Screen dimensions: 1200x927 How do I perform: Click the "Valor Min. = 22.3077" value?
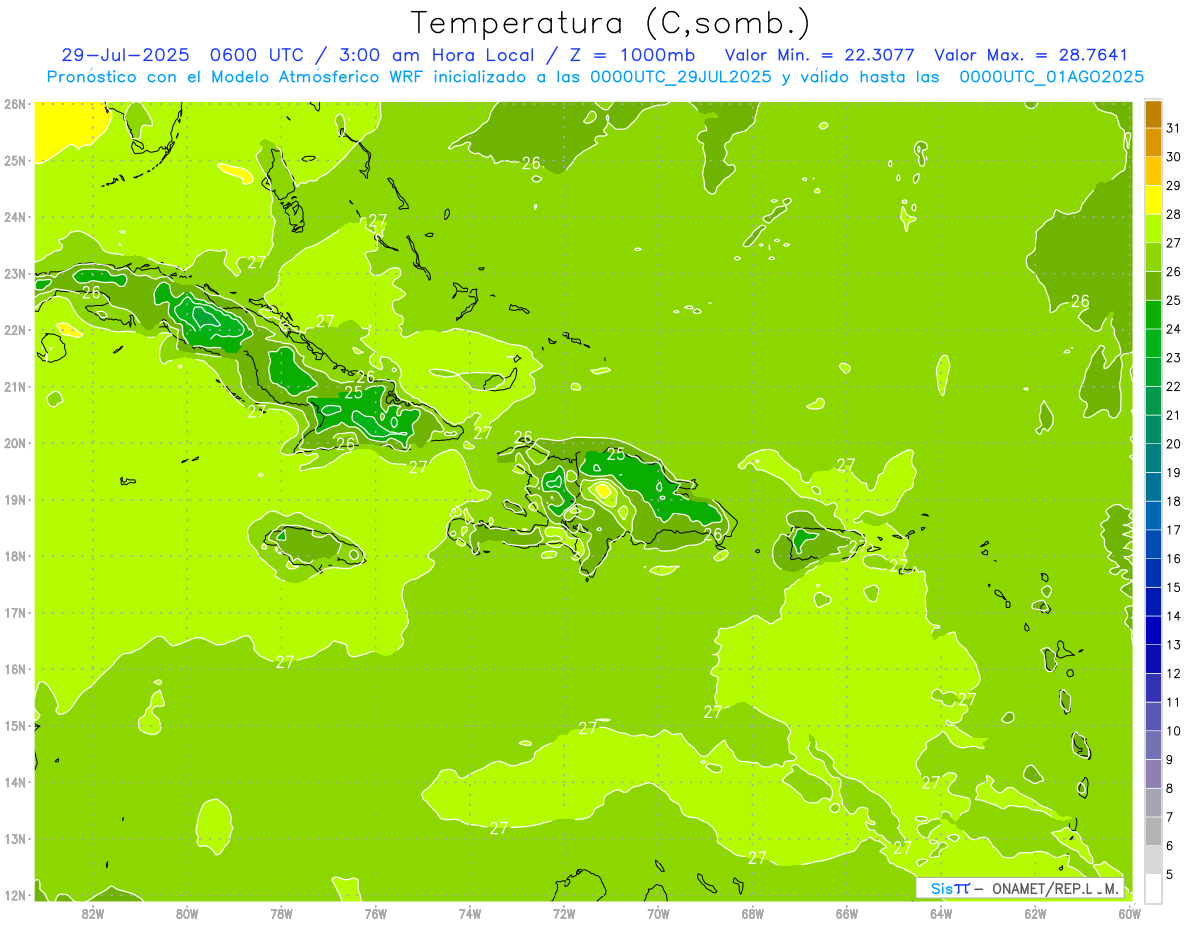point(819,55)
